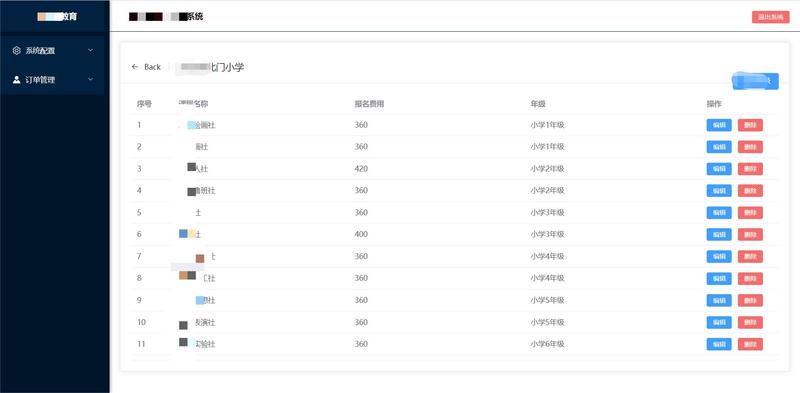Screen dimensions: 800x393
Task: Delete row 1 小学1年级 entry
Action: point(750,125)
